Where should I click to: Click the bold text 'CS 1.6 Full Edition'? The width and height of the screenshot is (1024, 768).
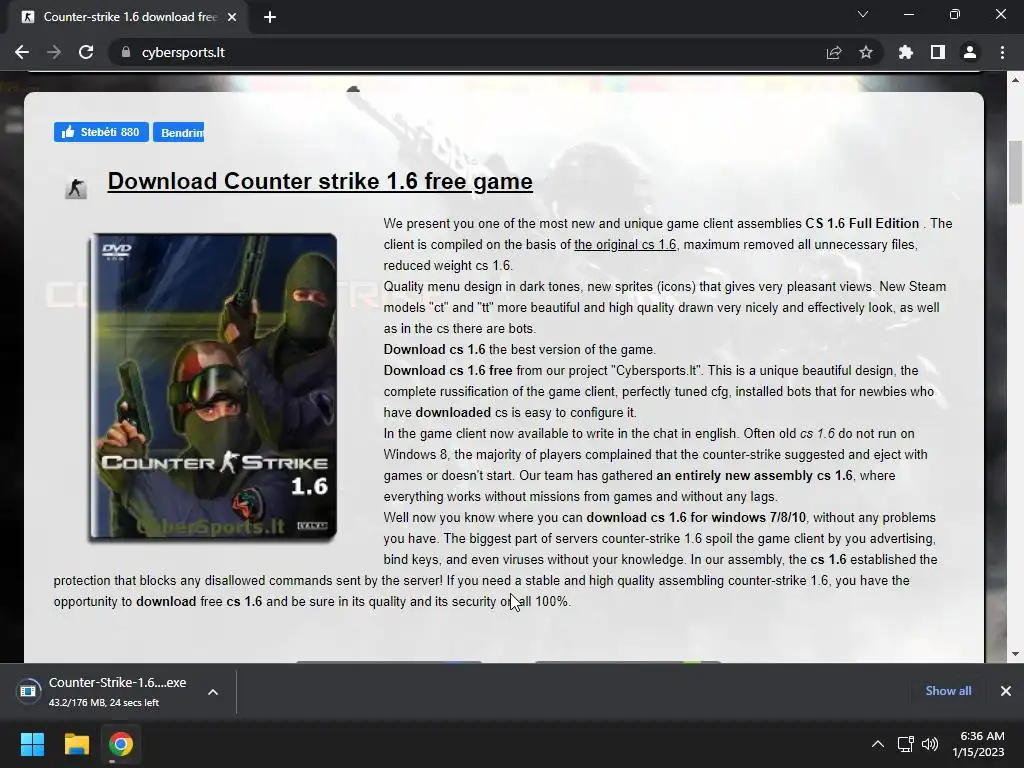tap(862, 223)
